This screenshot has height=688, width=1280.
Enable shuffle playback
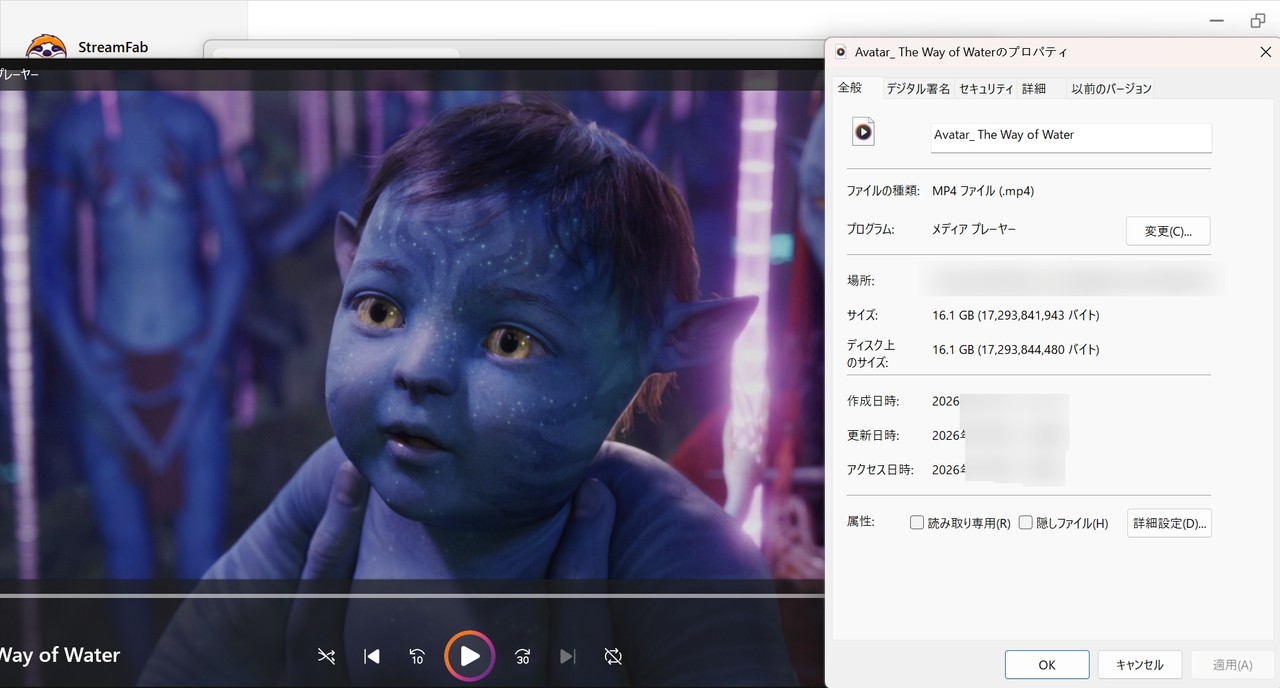pyautogui.click(x=325, y=656)
